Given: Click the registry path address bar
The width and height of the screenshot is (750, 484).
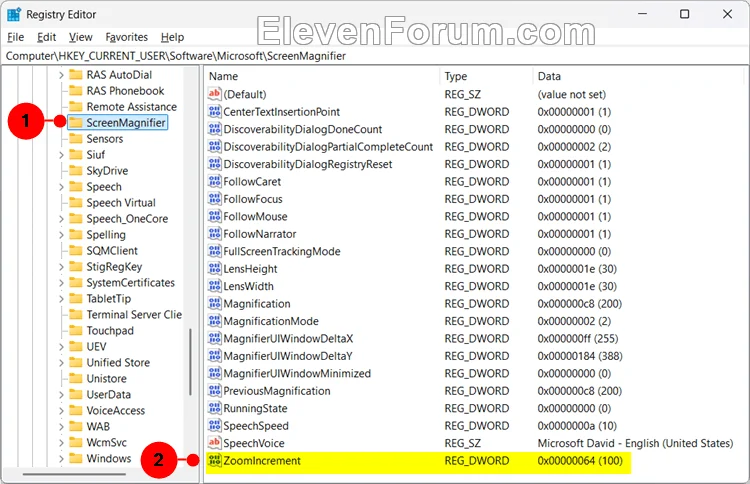Looking at the screenshot, I should click(375, 56).
